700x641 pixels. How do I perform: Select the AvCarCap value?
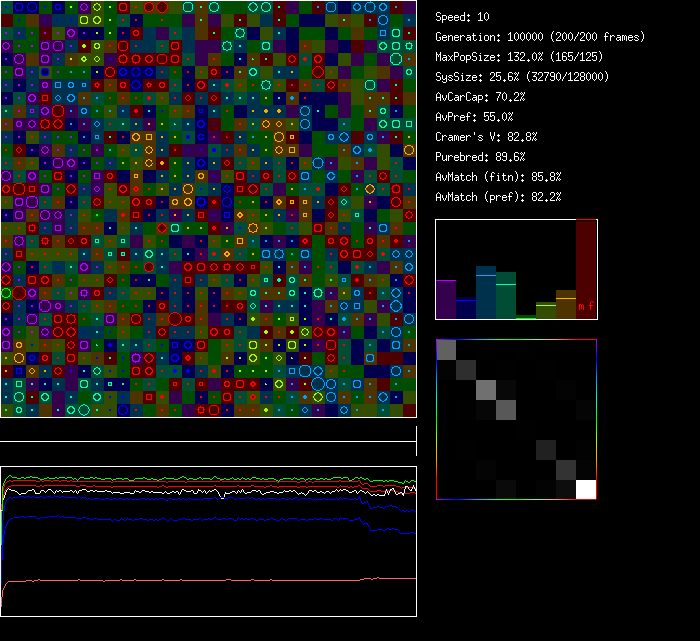(x=481, y=97)
